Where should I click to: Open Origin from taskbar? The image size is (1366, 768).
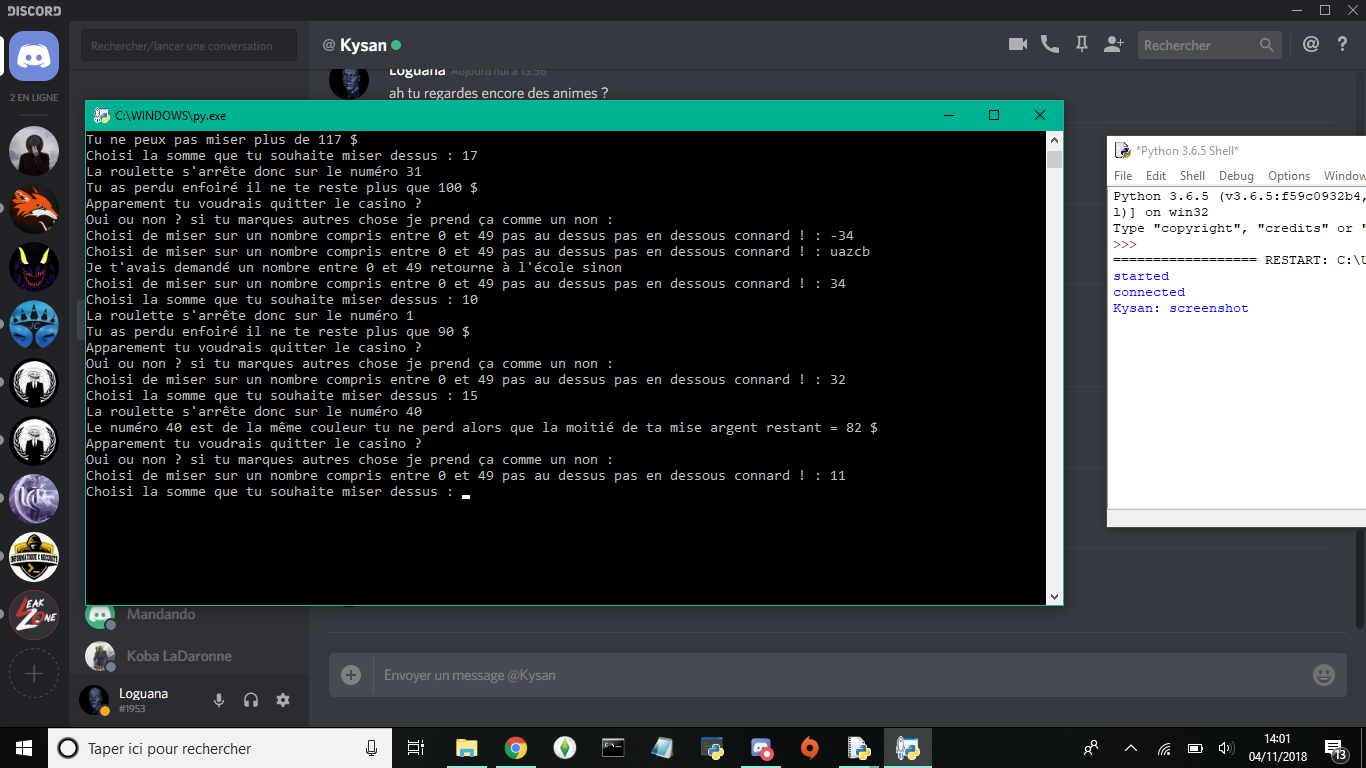[x=810, y=748]
